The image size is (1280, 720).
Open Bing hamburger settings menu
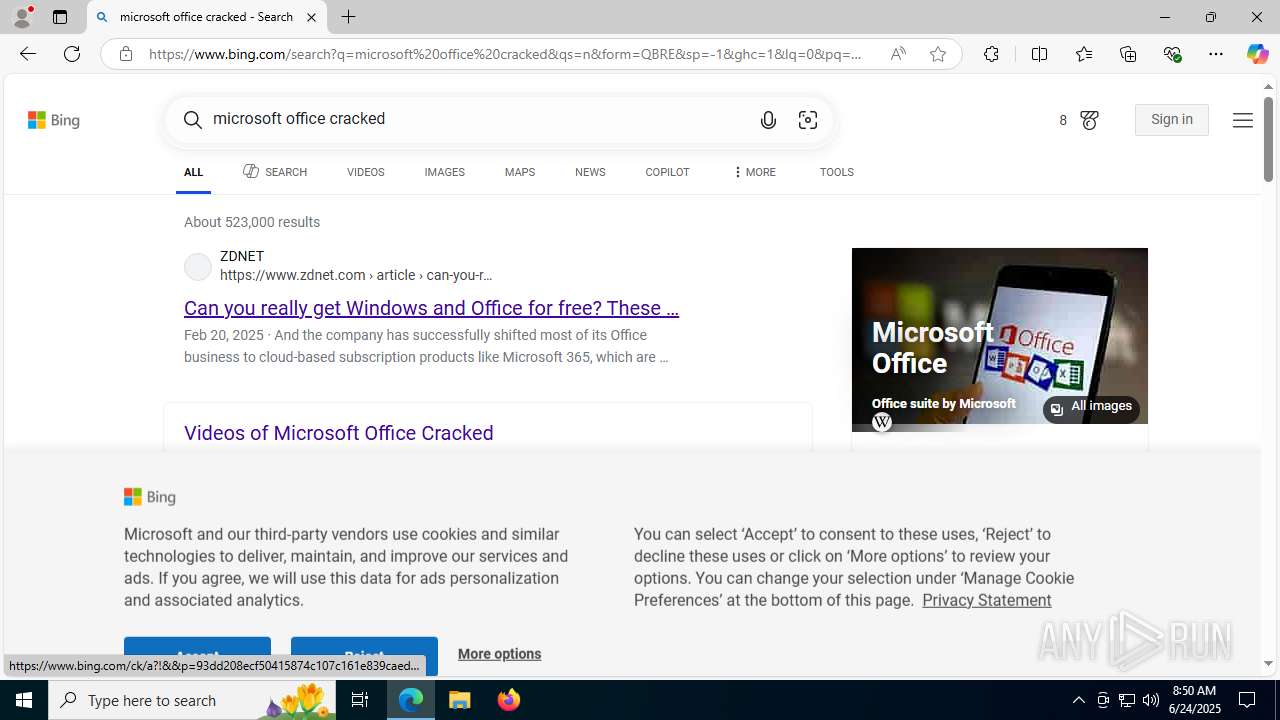[x=1242, y=120]
